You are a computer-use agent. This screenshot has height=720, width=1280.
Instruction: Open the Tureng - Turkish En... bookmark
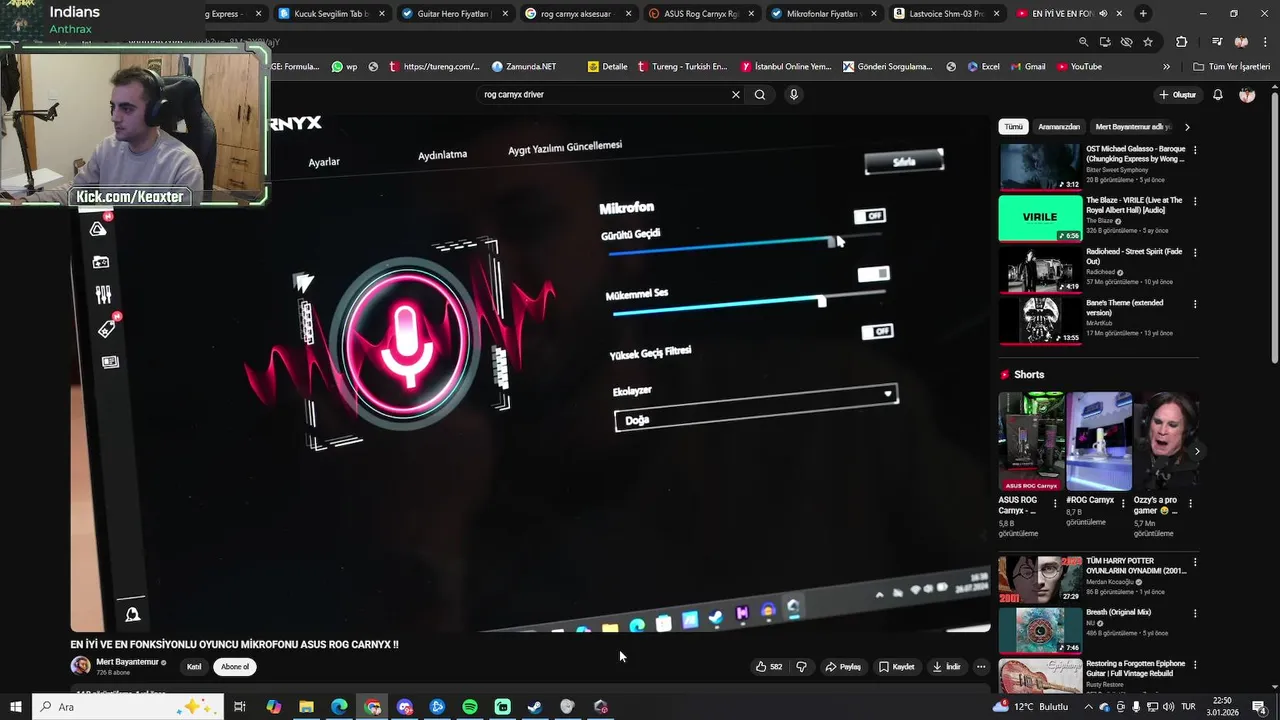point(681,67)
